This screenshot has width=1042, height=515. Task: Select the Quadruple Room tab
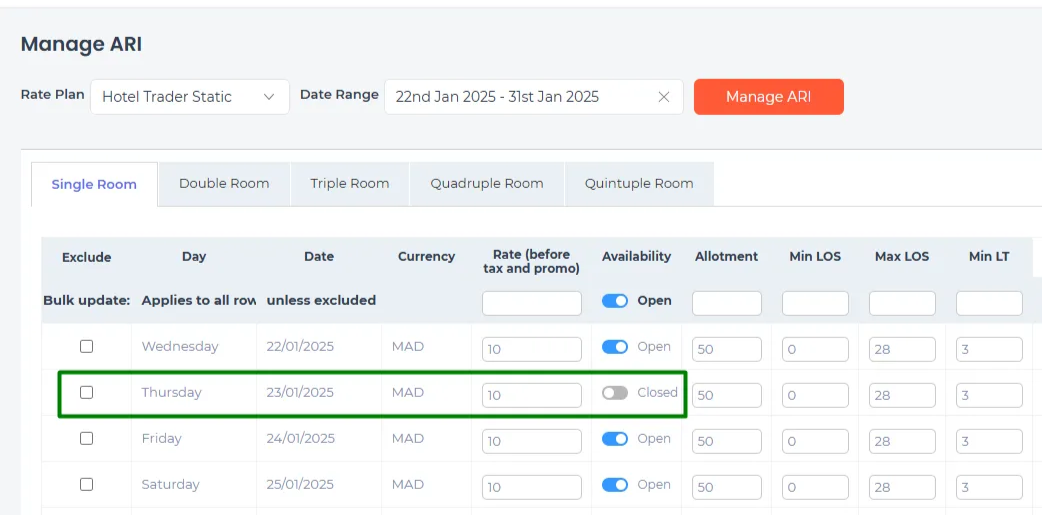tap(486, 184)
